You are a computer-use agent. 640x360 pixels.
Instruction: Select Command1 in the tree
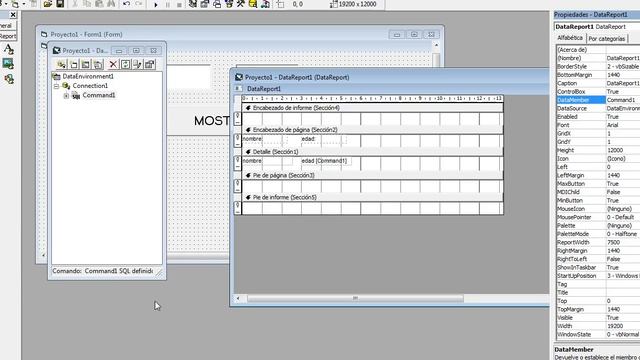(x=99, y=95)
